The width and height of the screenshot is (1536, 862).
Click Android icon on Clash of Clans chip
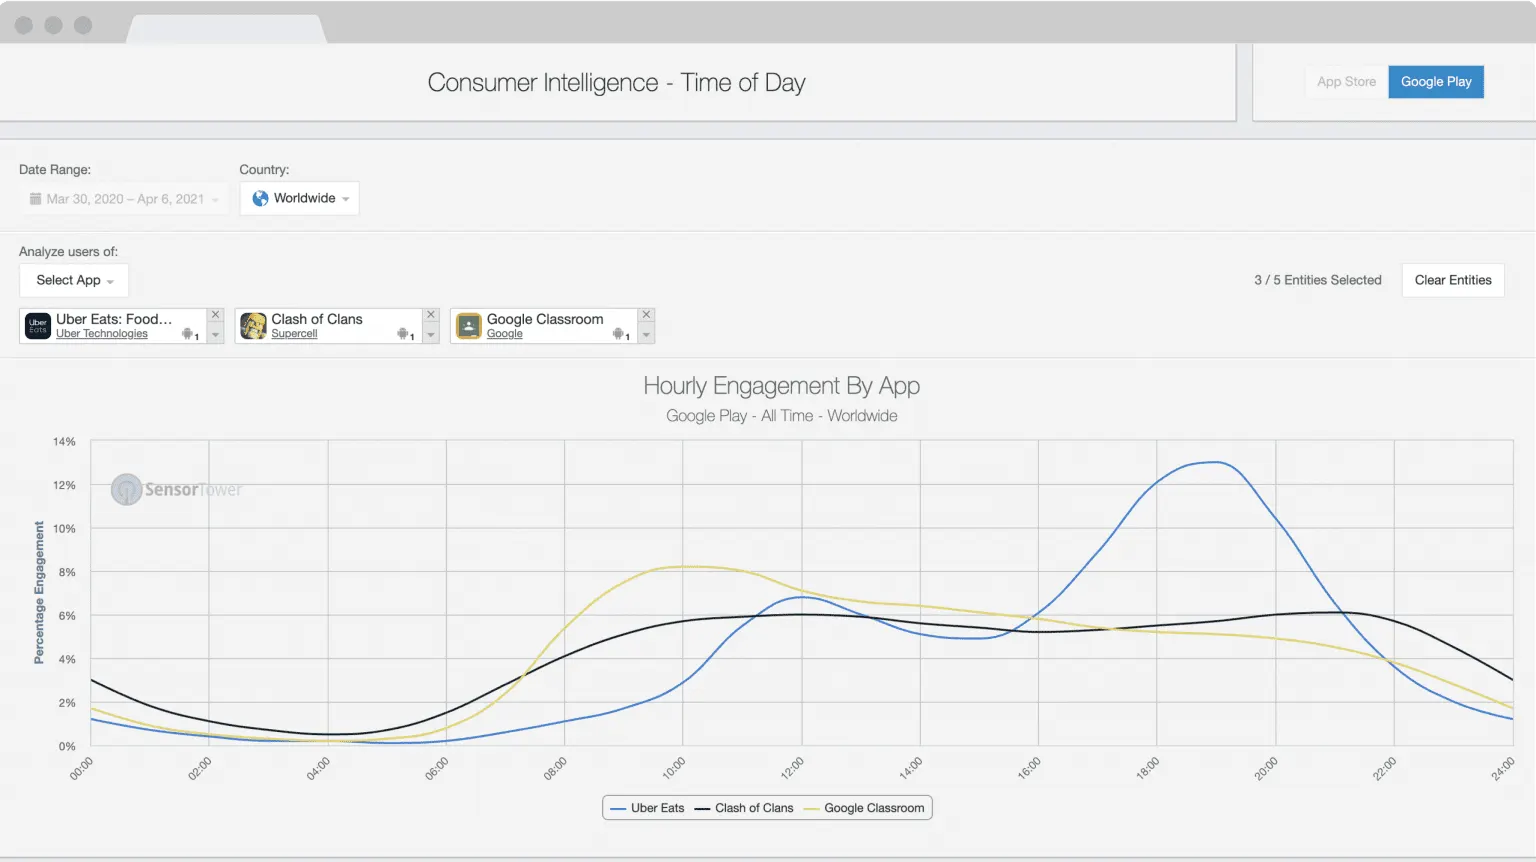point(403,334)
